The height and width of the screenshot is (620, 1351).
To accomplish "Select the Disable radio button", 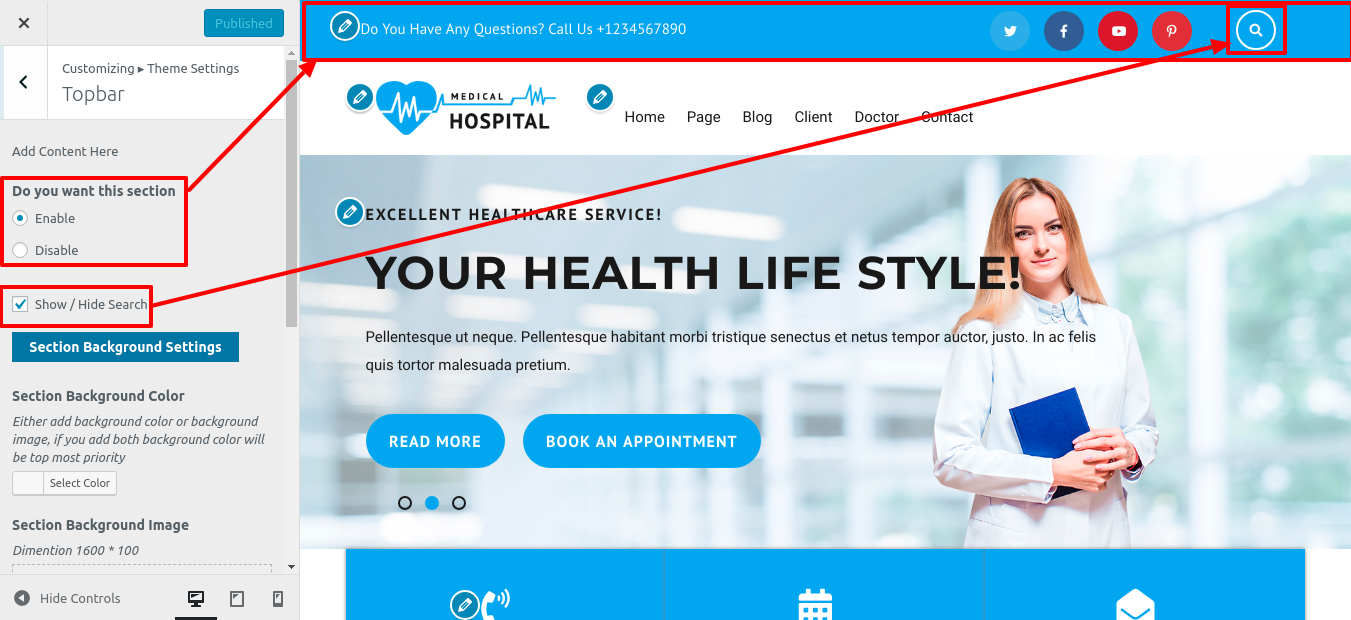I will (x=20, y=250).
